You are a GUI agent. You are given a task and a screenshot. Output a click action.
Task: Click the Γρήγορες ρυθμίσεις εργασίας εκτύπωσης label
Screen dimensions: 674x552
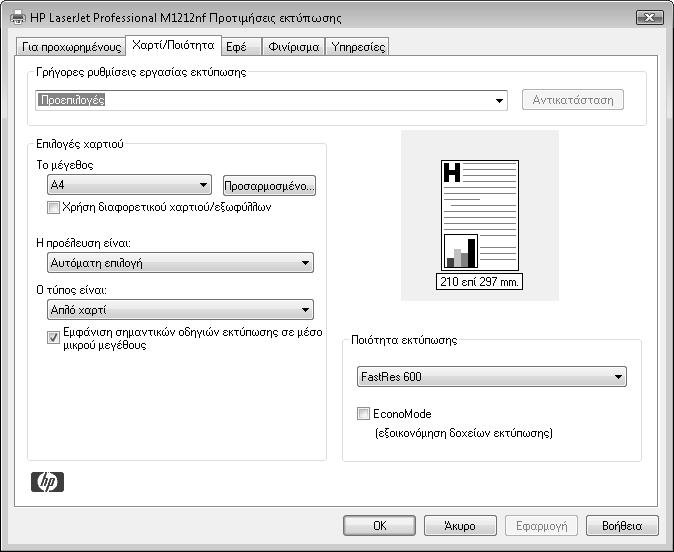pos(141,72)
